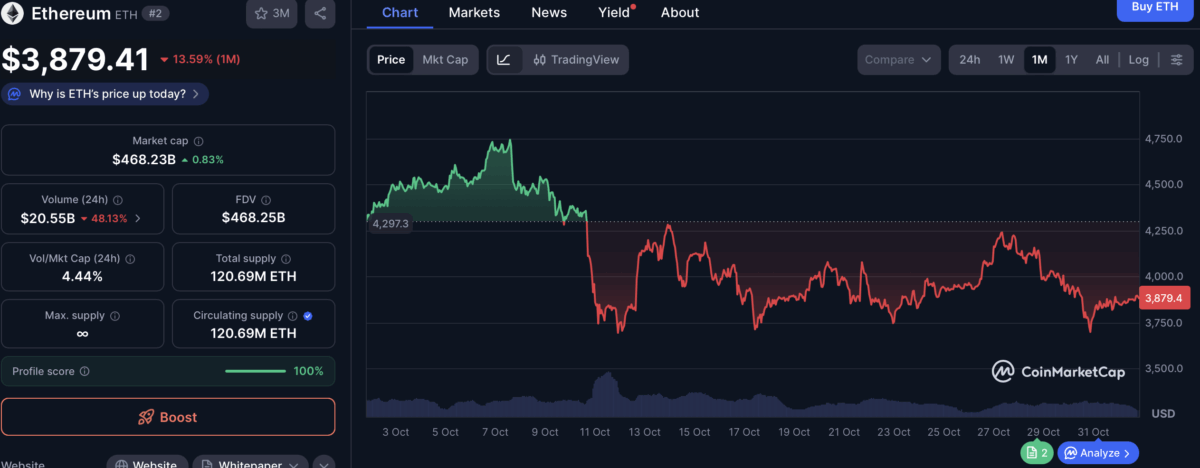This screenshot has width=1200, height=468.
Task: Click the green notes badge with 2
Action: tap(1036, 453)
